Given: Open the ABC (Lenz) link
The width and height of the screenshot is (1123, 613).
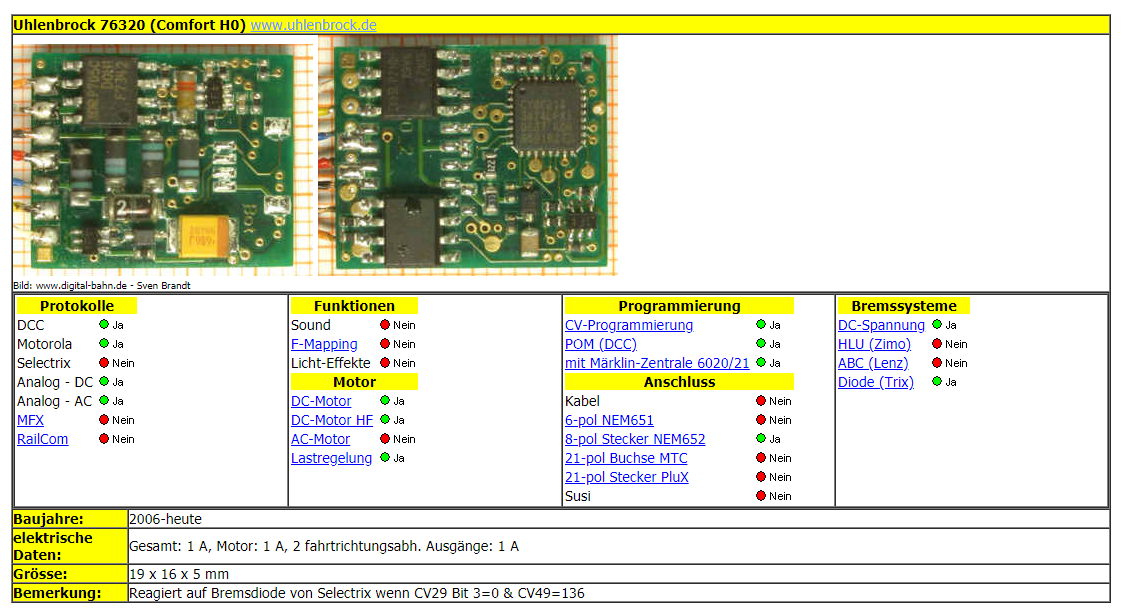Looking at the screenshot, I should 872,363.
